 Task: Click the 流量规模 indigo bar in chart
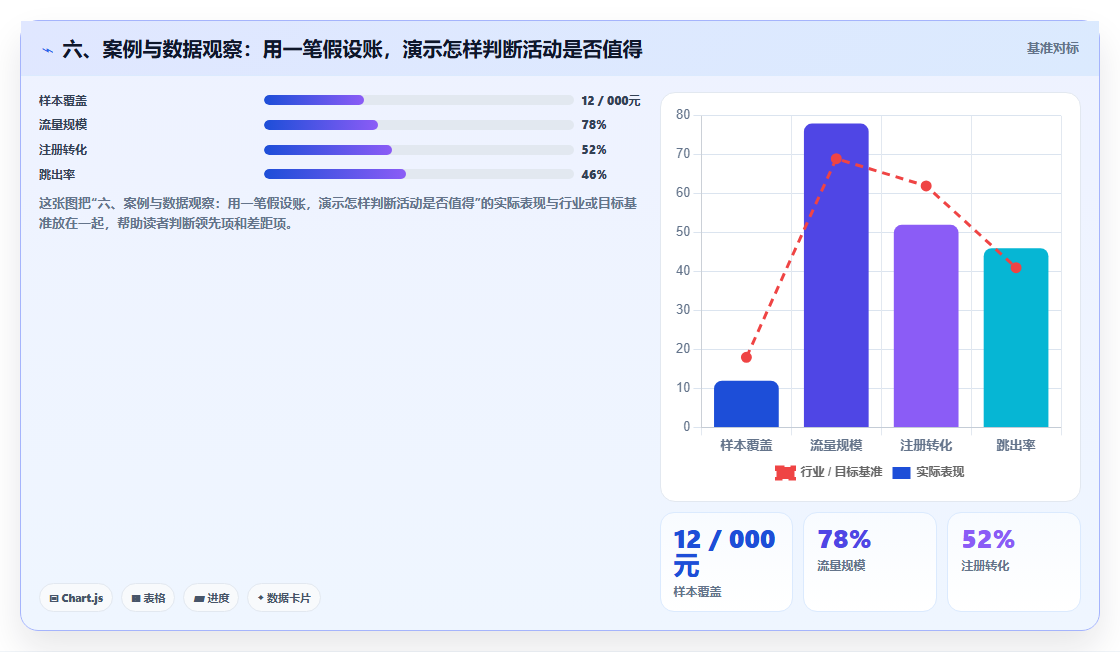pos(836,275)
